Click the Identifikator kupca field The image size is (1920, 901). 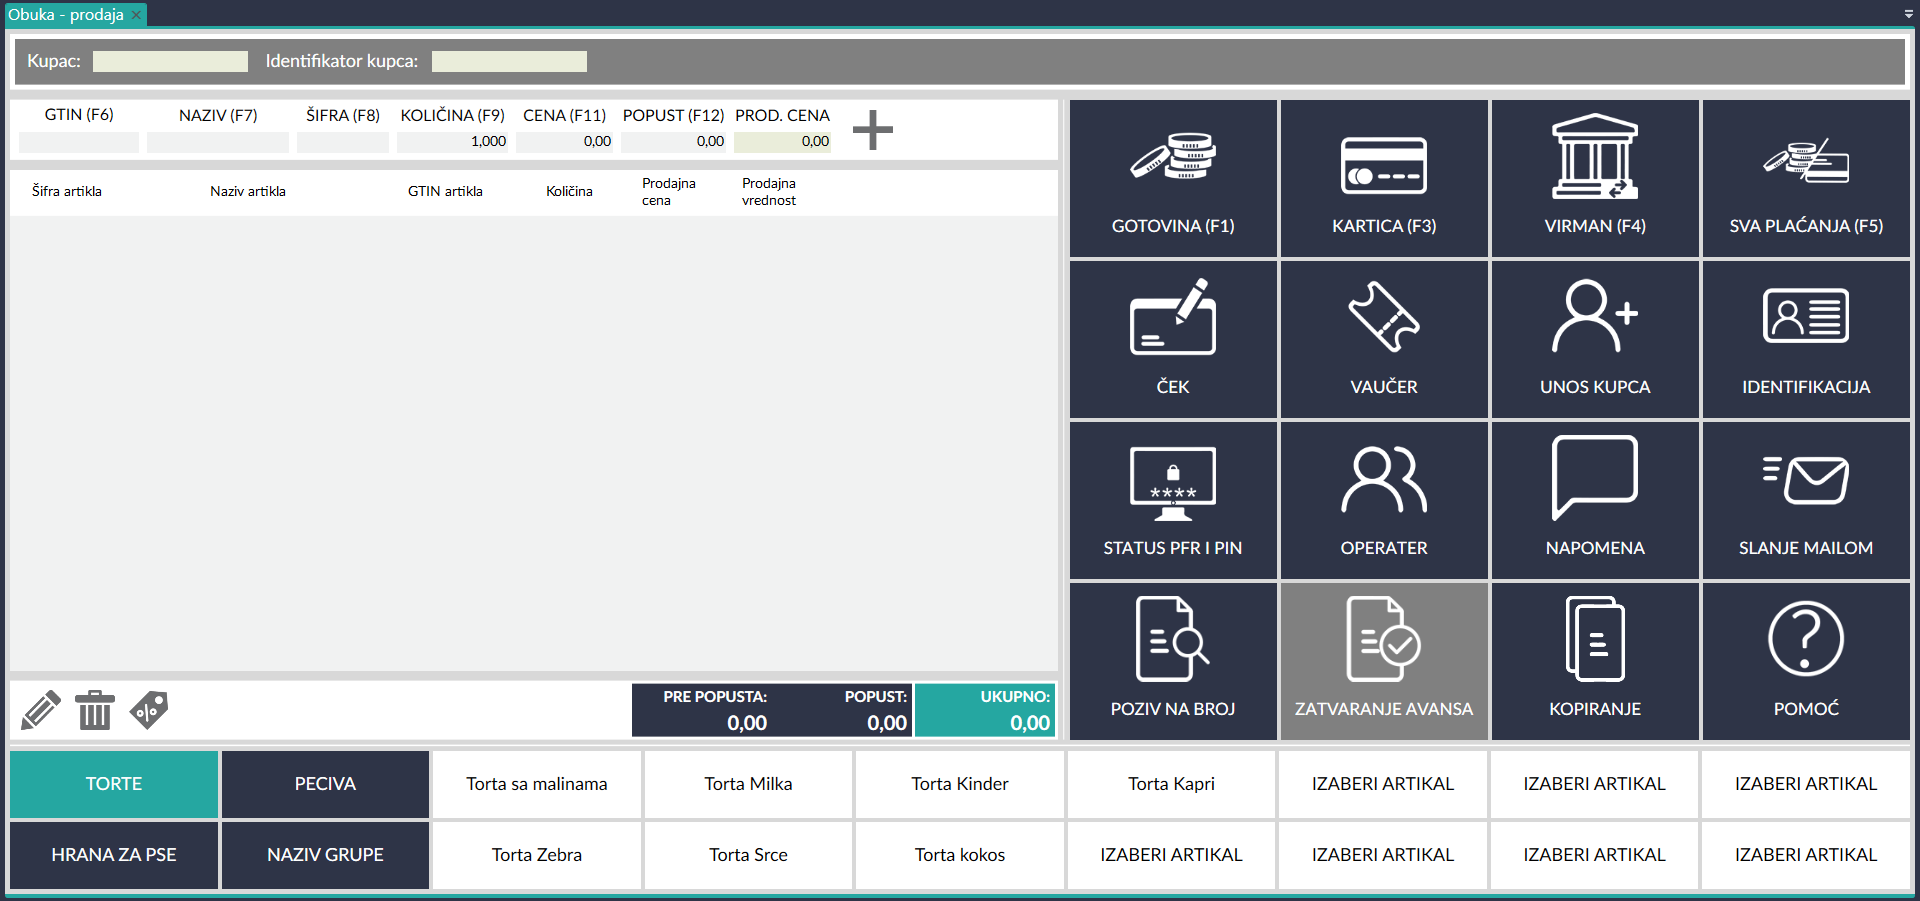pyautogui.click(x=509, y=61)
